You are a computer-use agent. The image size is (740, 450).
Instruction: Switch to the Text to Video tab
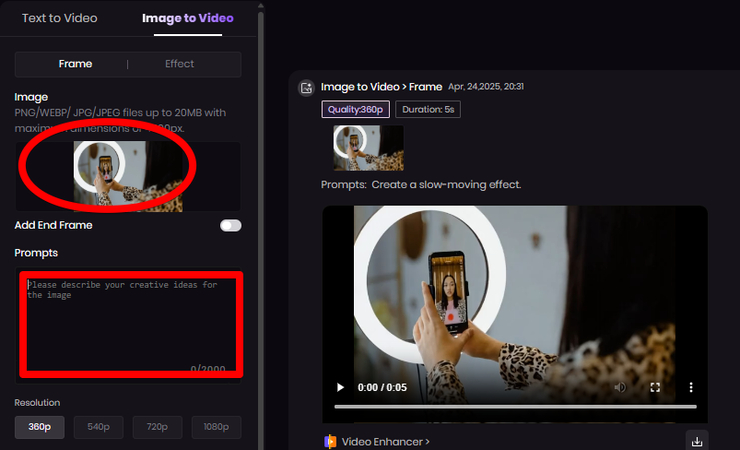pyautogui.click(x=59, y=18)
